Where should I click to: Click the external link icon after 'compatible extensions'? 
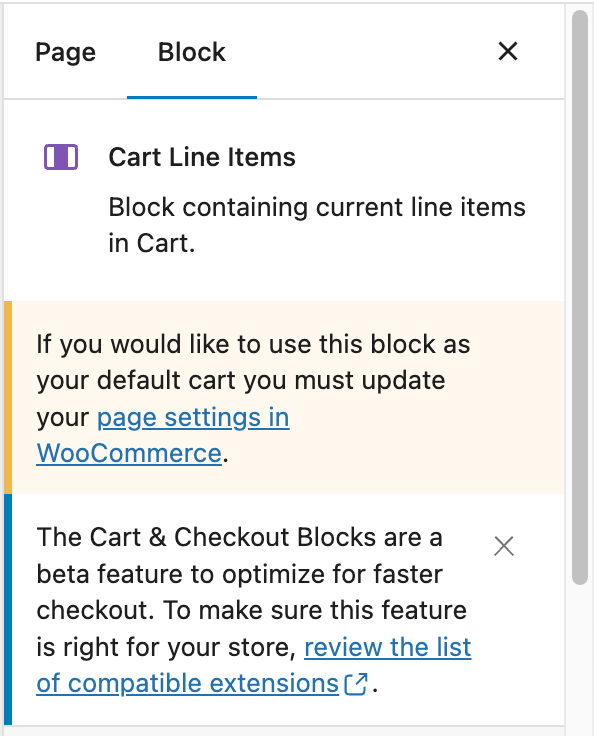(356, 684)
